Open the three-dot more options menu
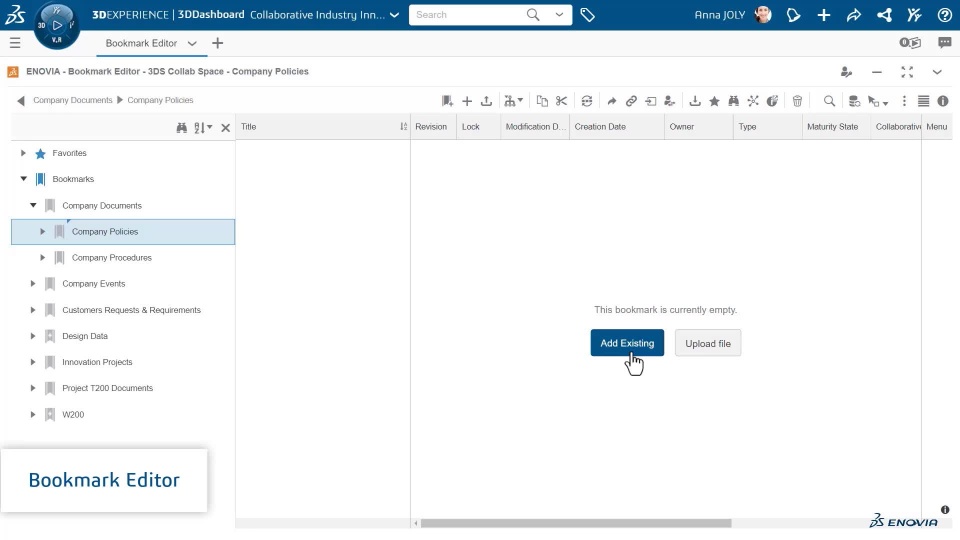This screenshot has width=960, height=540. coord(904,101)
